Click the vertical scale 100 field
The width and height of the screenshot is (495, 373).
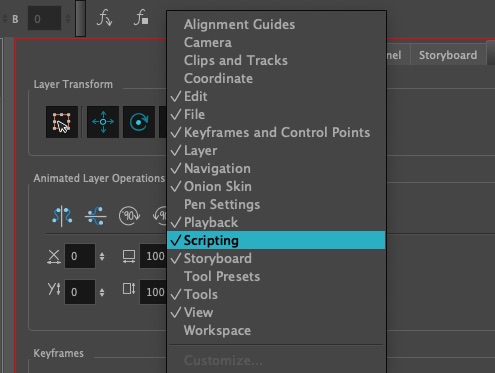(x=153, y=292)
